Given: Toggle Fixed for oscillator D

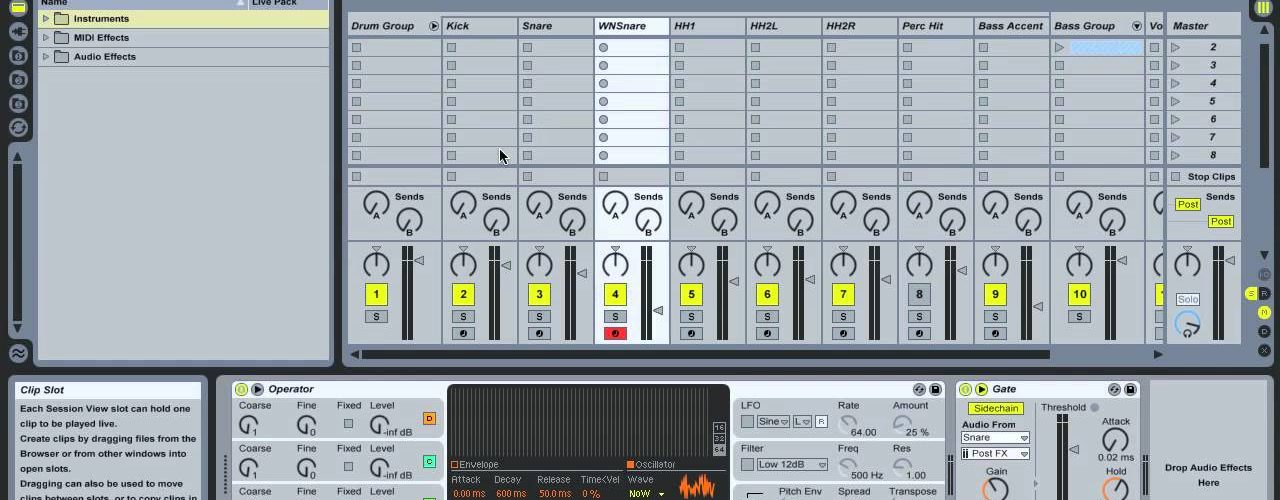Looking at the screenshot, I should click(x=348, y=424).
